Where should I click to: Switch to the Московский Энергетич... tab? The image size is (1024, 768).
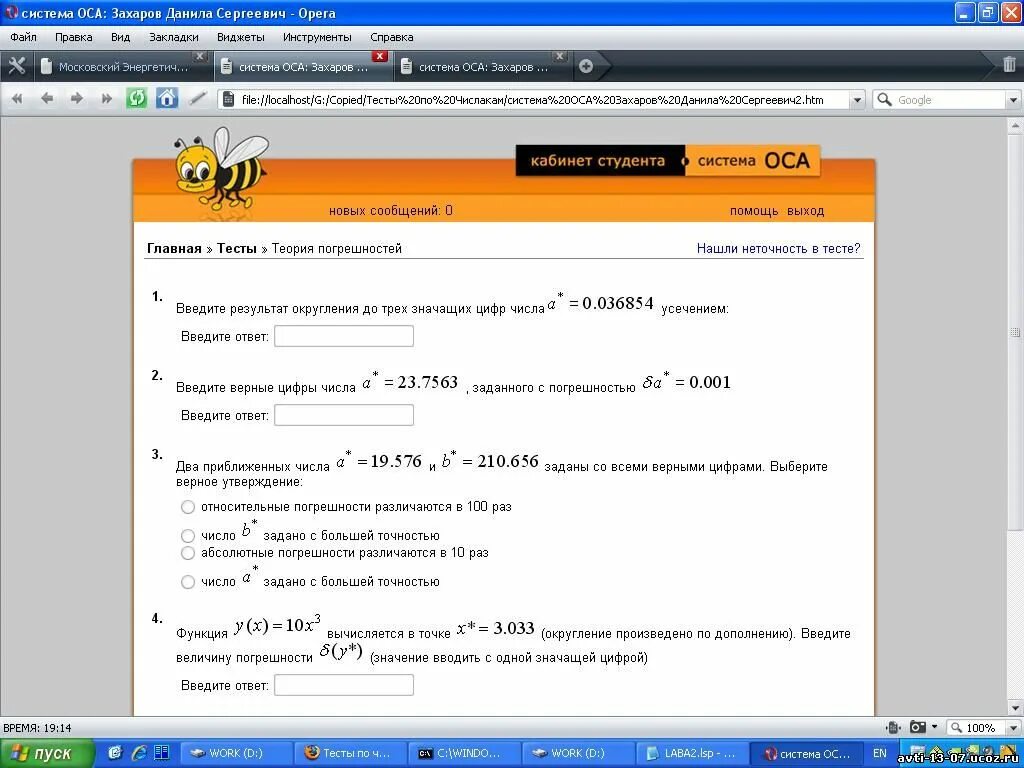coord(123,67)
